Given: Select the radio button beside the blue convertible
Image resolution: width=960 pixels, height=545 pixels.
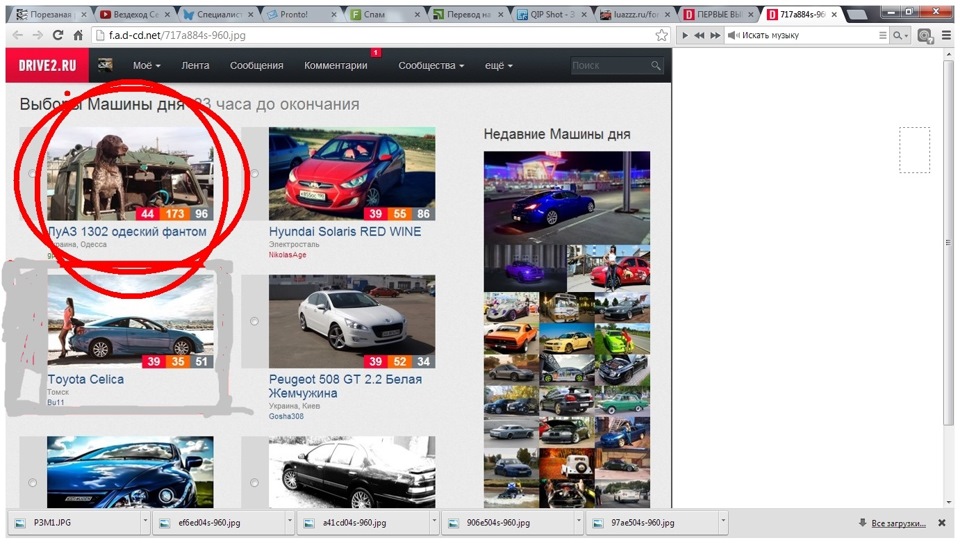Looking at the screenshot, I should pyautogui.click(x=32, y=483).
